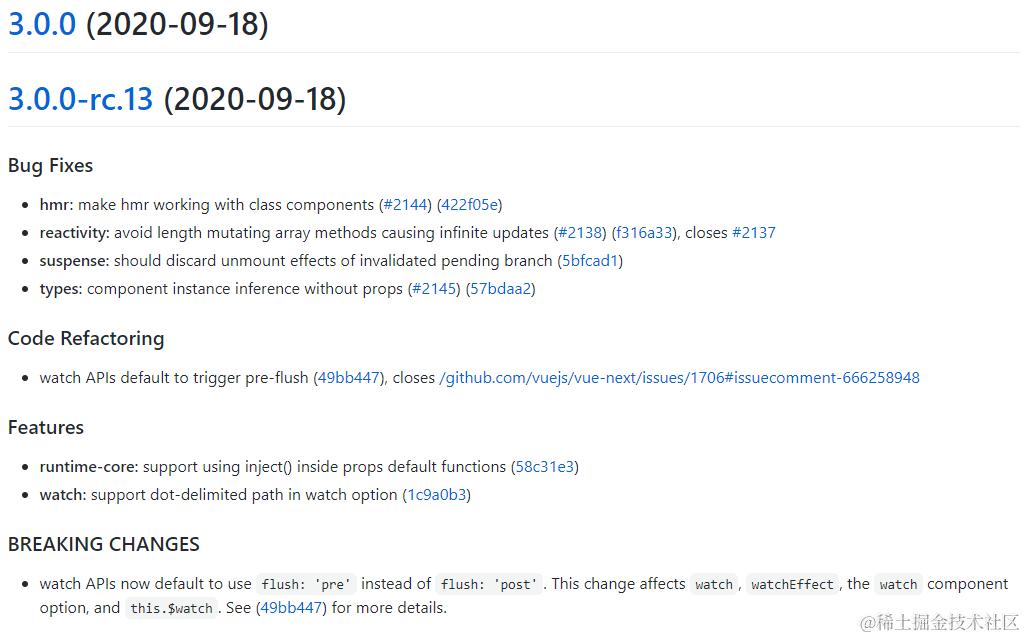The width and height of the screenshot is (1026, 639).
Task: Open commit 5bfcad1 in suspense fix
Action: (590, 261)
